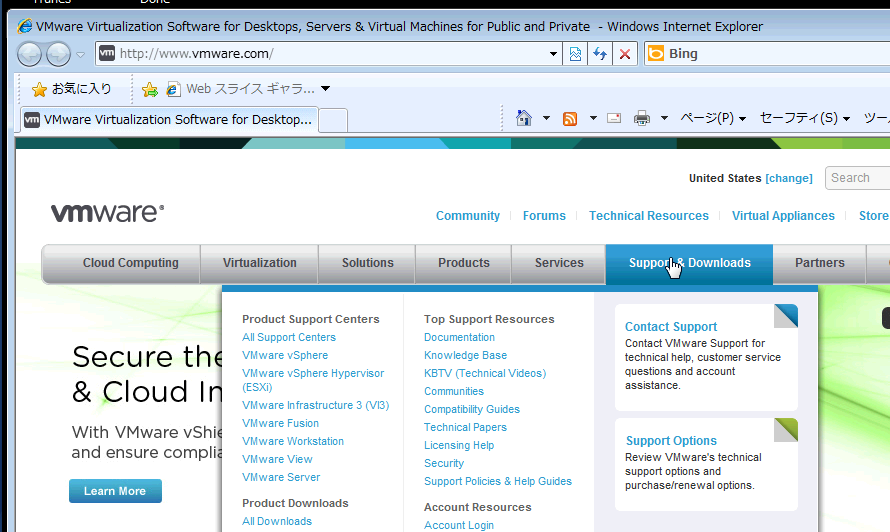The width and height of the screenshot is (890, 532).
Task: Open VMware vSphere Hypervisor (ESXi) link
Action: [x=313, y=380]
